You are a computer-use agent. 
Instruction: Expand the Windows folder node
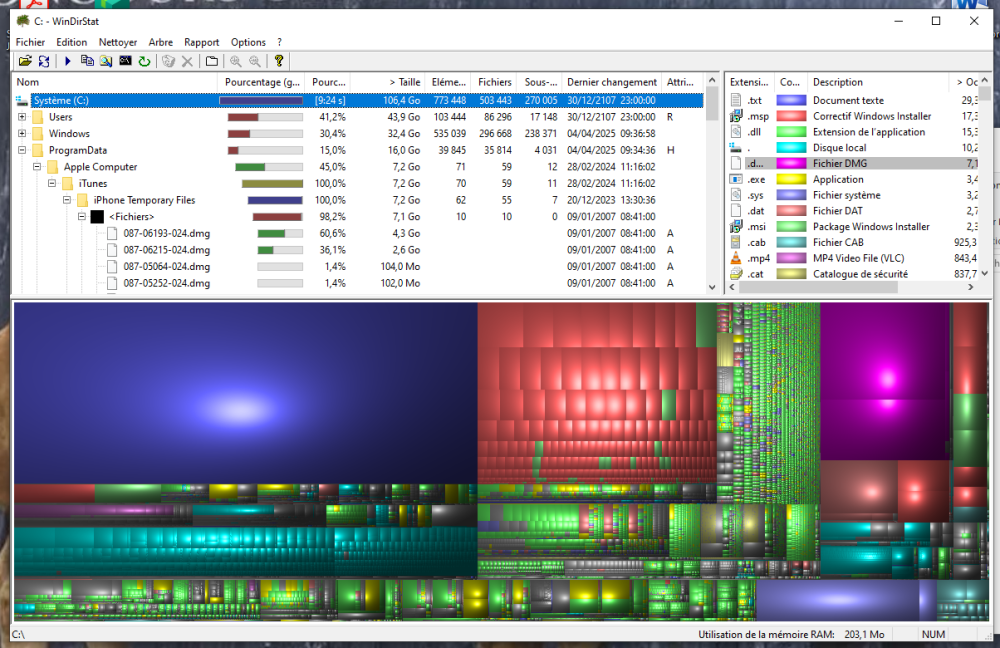[x=22, y=134]
